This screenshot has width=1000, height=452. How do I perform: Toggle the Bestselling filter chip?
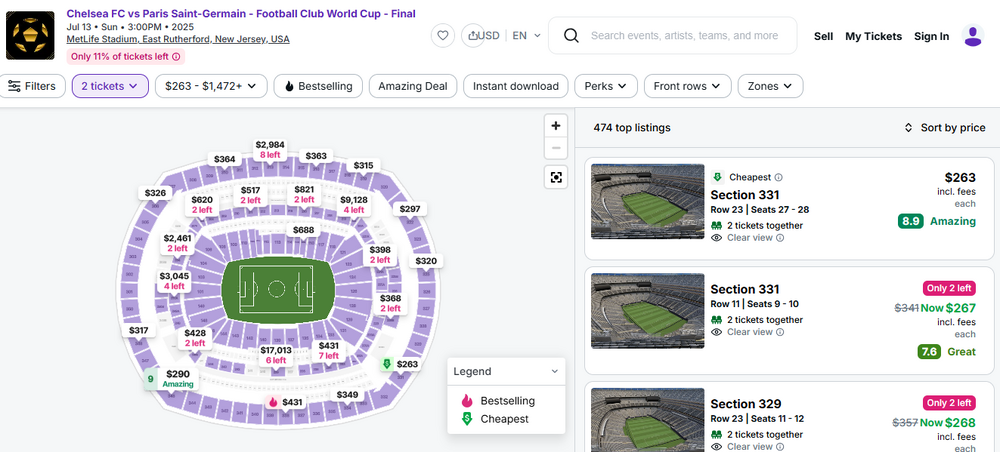click(x=317, y=86)
